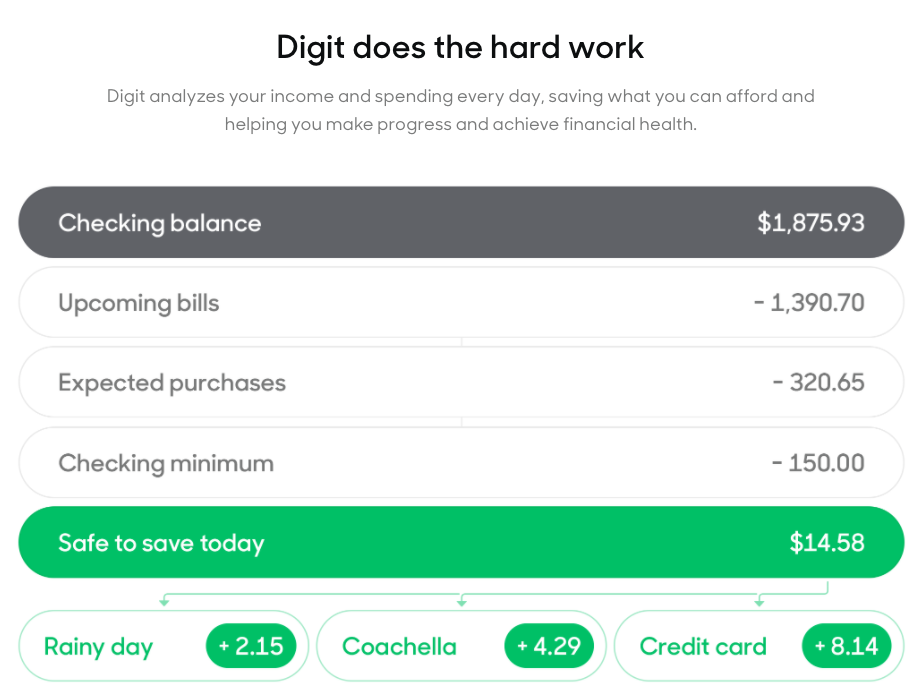Click the $14.58 savings amount
This screenshot has width=914, height=696.
coord(827,543)
